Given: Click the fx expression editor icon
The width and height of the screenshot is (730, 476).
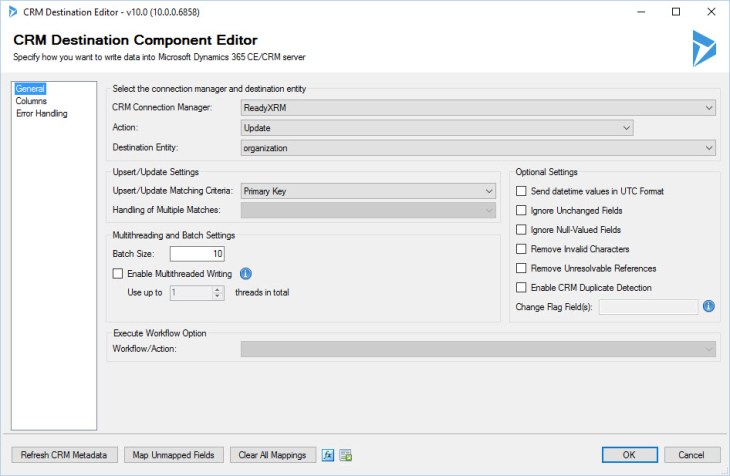Looking at the screenshot, I should [x=328, y=455].
